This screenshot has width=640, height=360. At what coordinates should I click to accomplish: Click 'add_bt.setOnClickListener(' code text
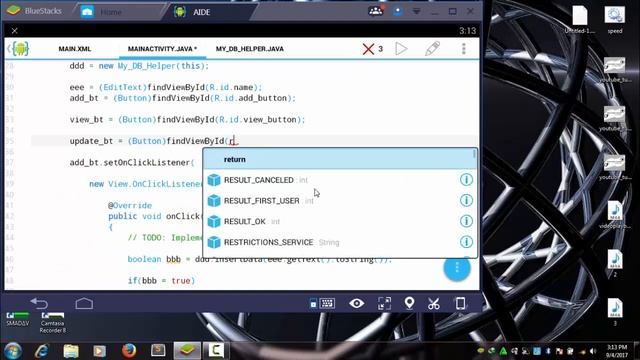pyautogui.click(x=132, y=162)
